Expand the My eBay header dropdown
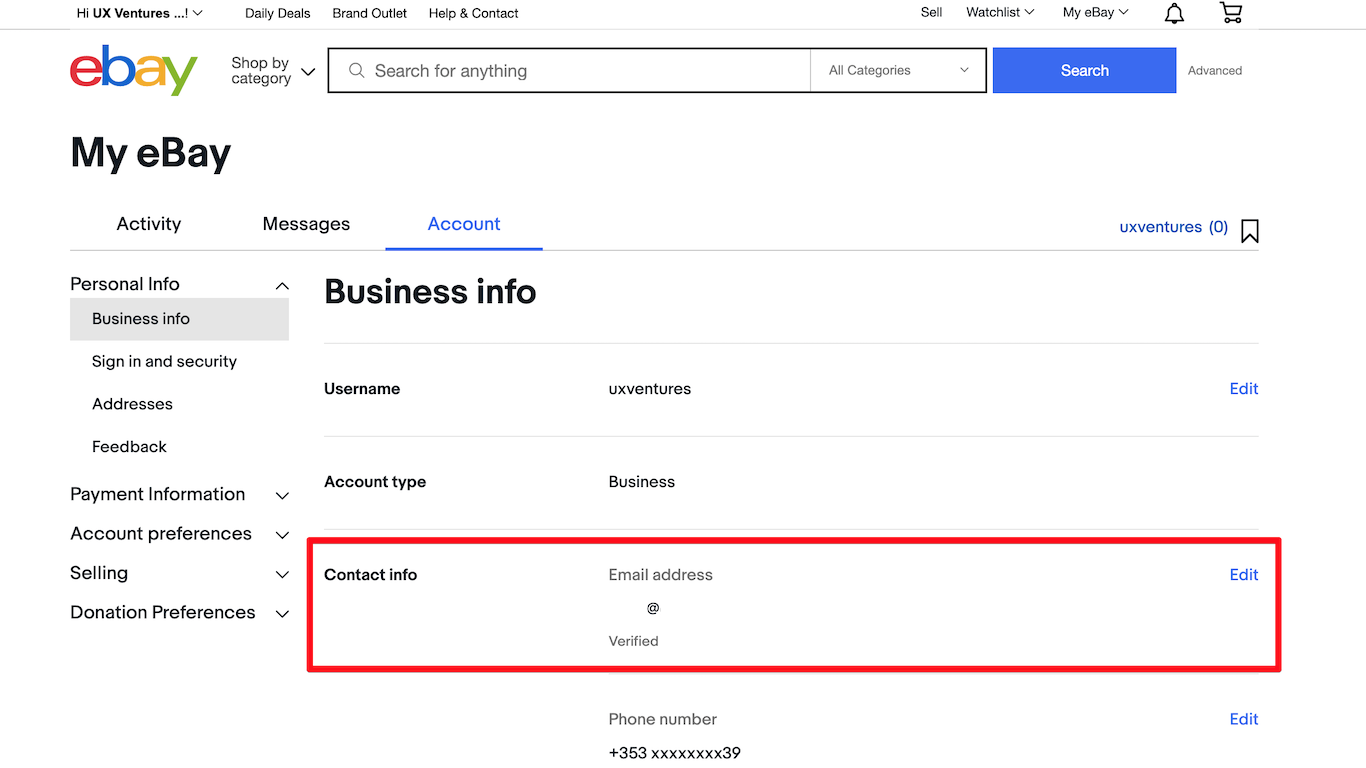 click(x=1095, y=12)
